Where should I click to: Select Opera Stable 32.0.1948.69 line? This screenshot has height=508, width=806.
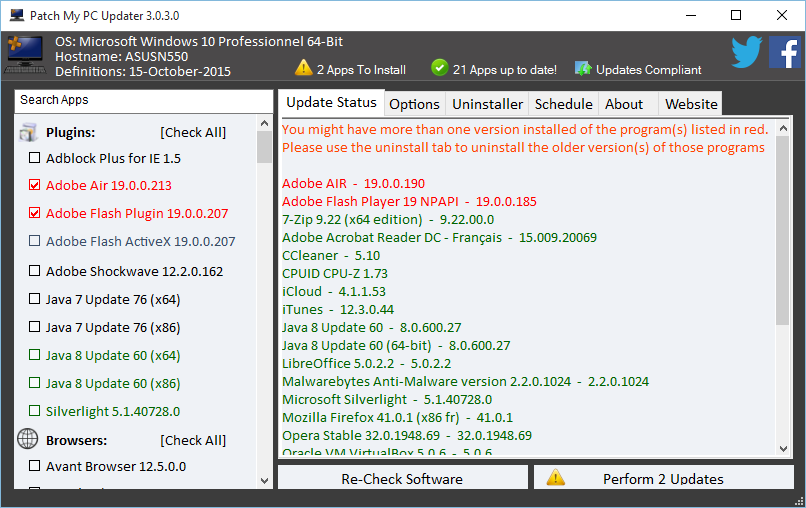(x=407, y=435)
